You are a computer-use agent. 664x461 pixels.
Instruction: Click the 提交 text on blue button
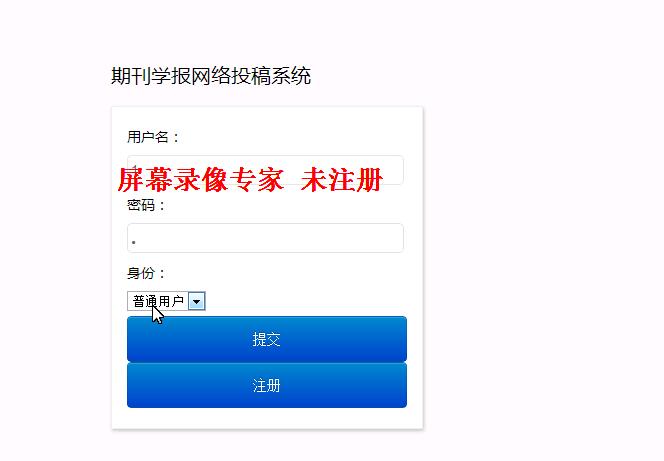[266, 340]
